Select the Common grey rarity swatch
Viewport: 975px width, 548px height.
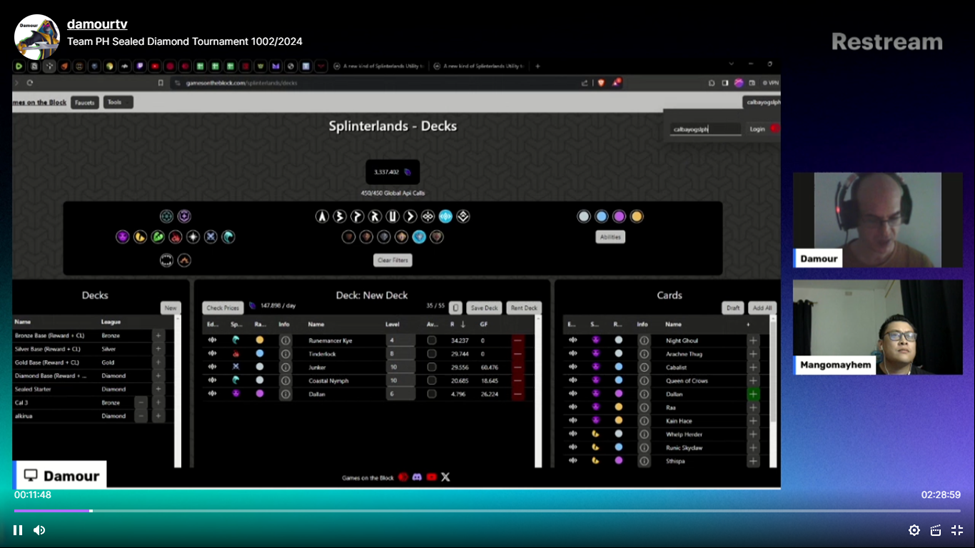583,216
